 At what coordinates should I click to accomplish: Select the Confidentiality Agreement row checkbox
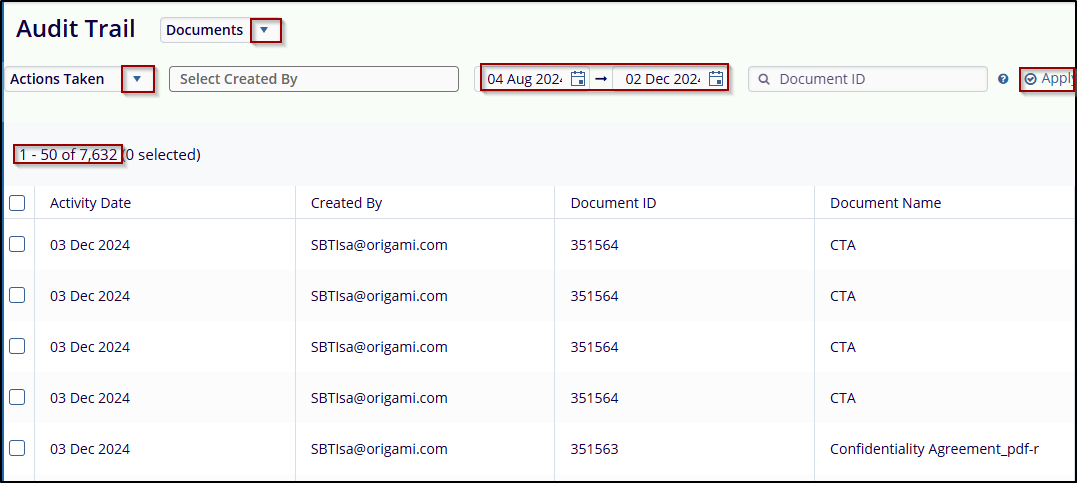(x=17, y=448)
